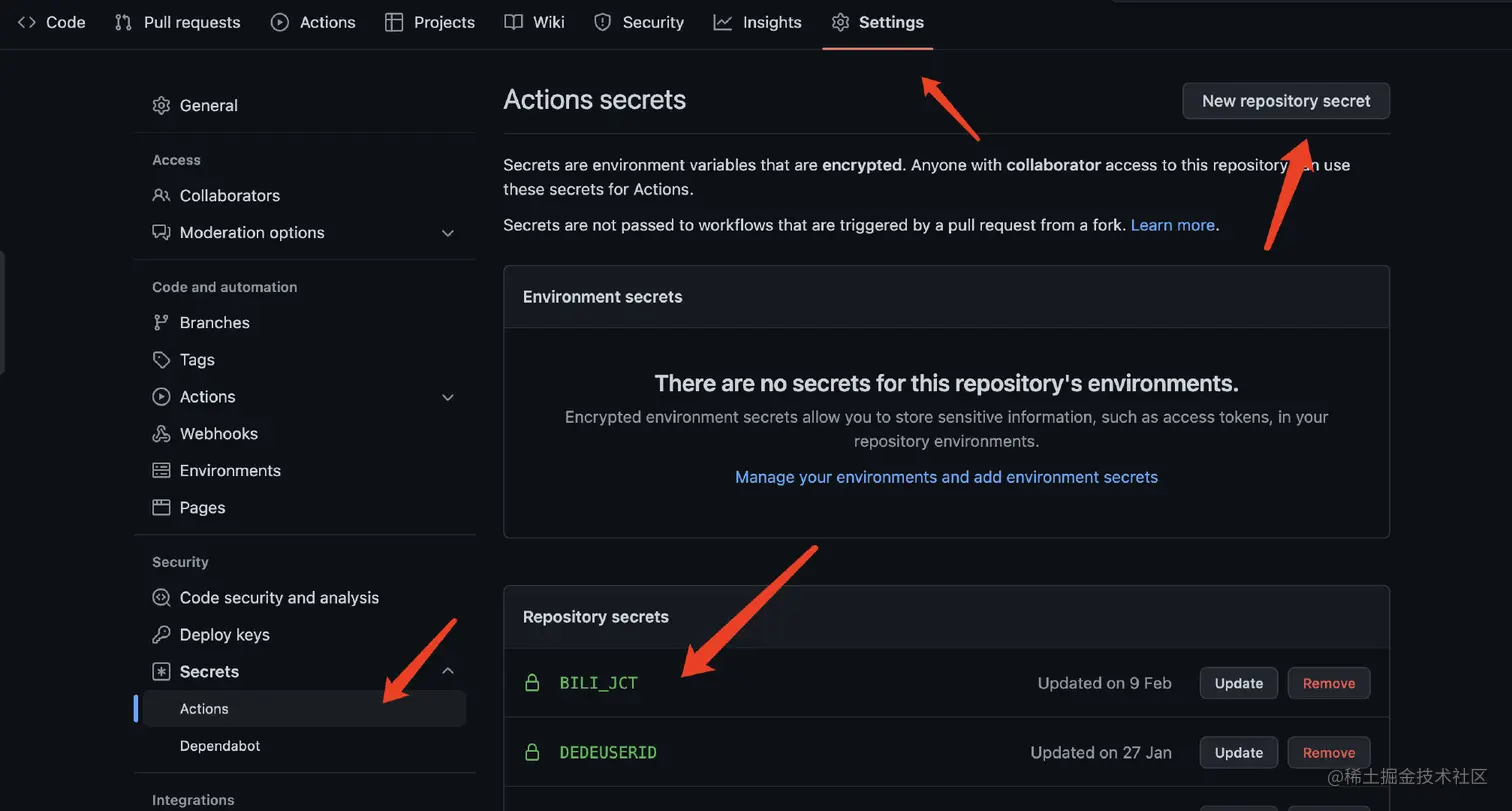Click the Repository secrets heading
Viewport: 1512px width, 811px height.
pyautogui.click(x=596, y=617)
